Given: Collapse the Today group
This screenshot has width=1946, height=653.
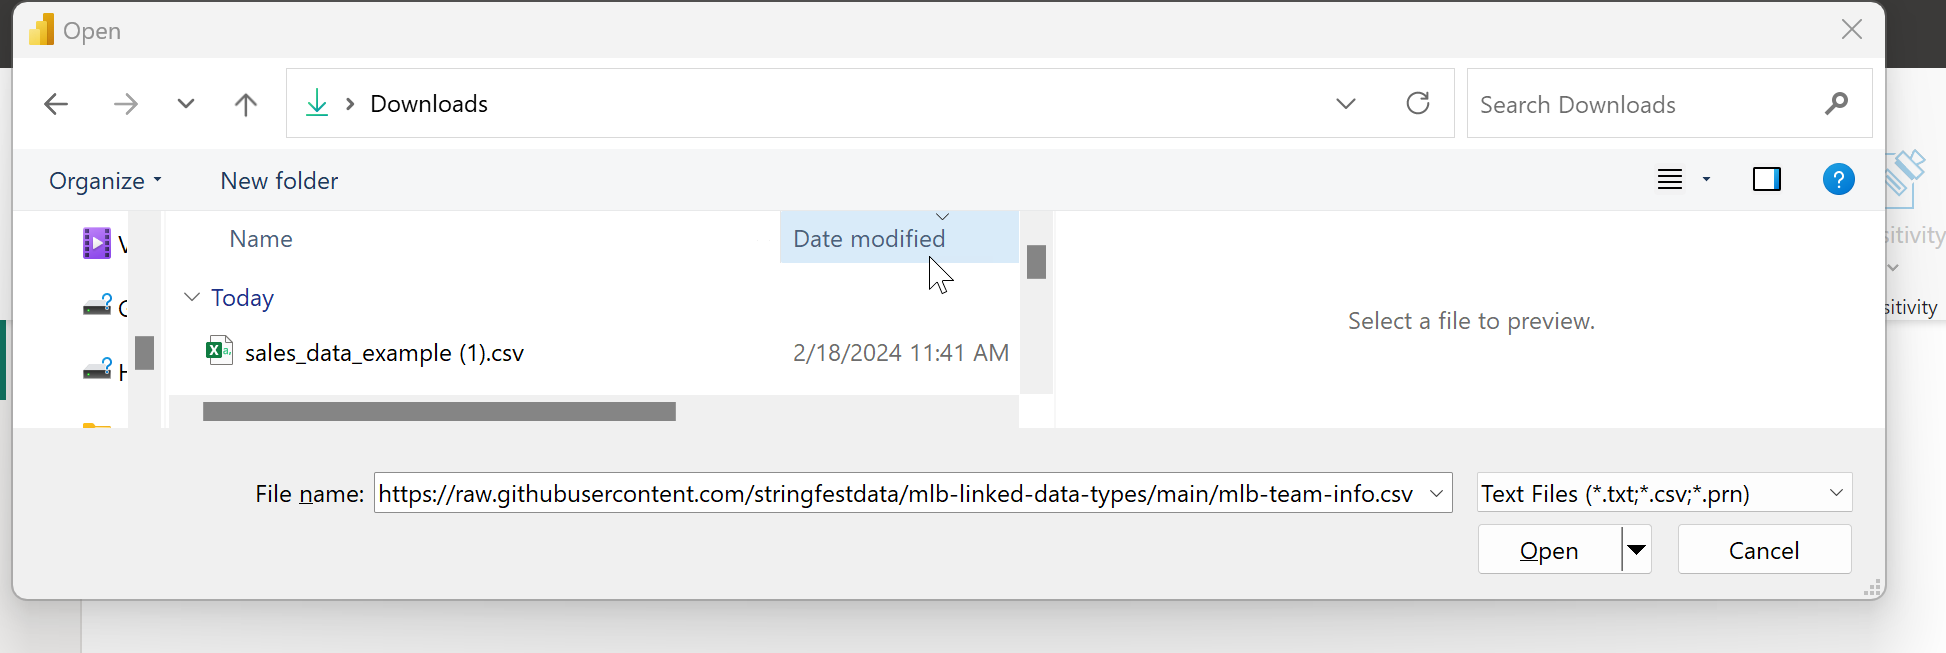Looking at the screenshot, I should (192, 298).
